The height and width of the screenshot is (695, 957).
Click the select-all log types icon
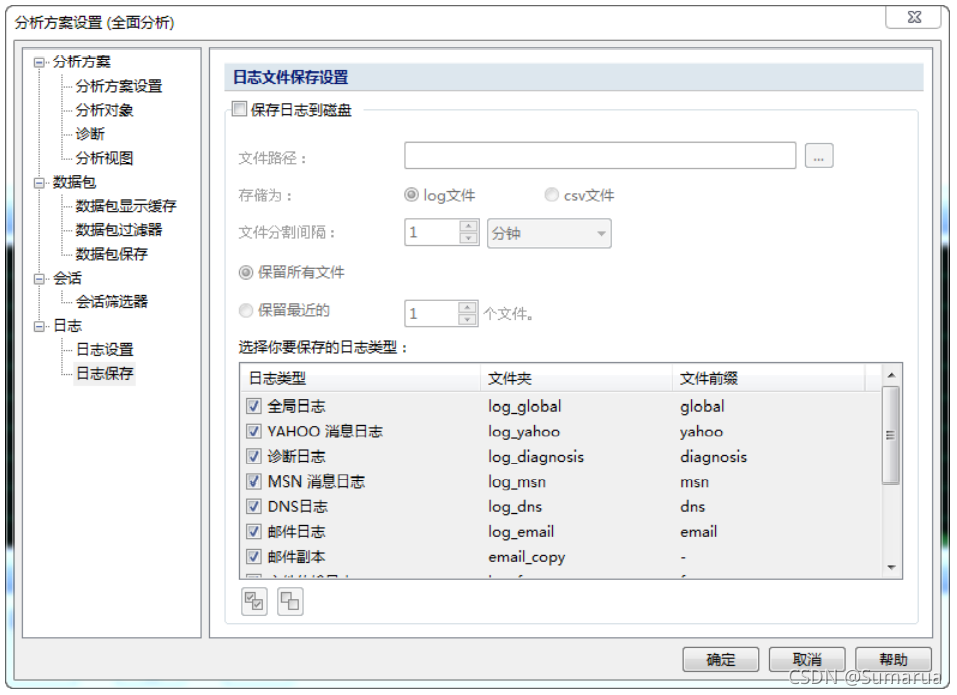[254, 602]
